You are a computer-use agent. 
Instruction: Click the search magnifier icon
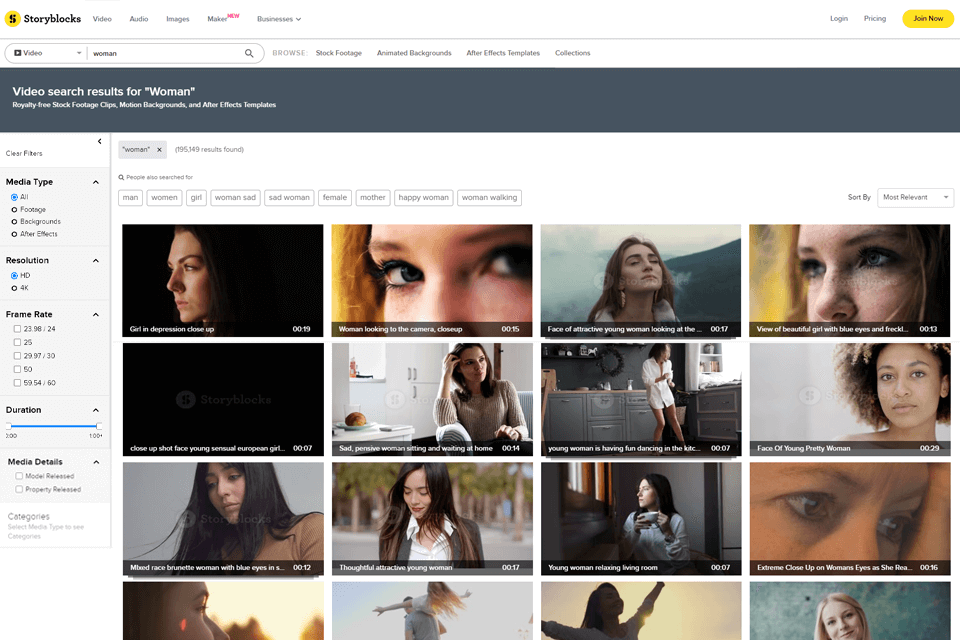click(x=249, y=53)
